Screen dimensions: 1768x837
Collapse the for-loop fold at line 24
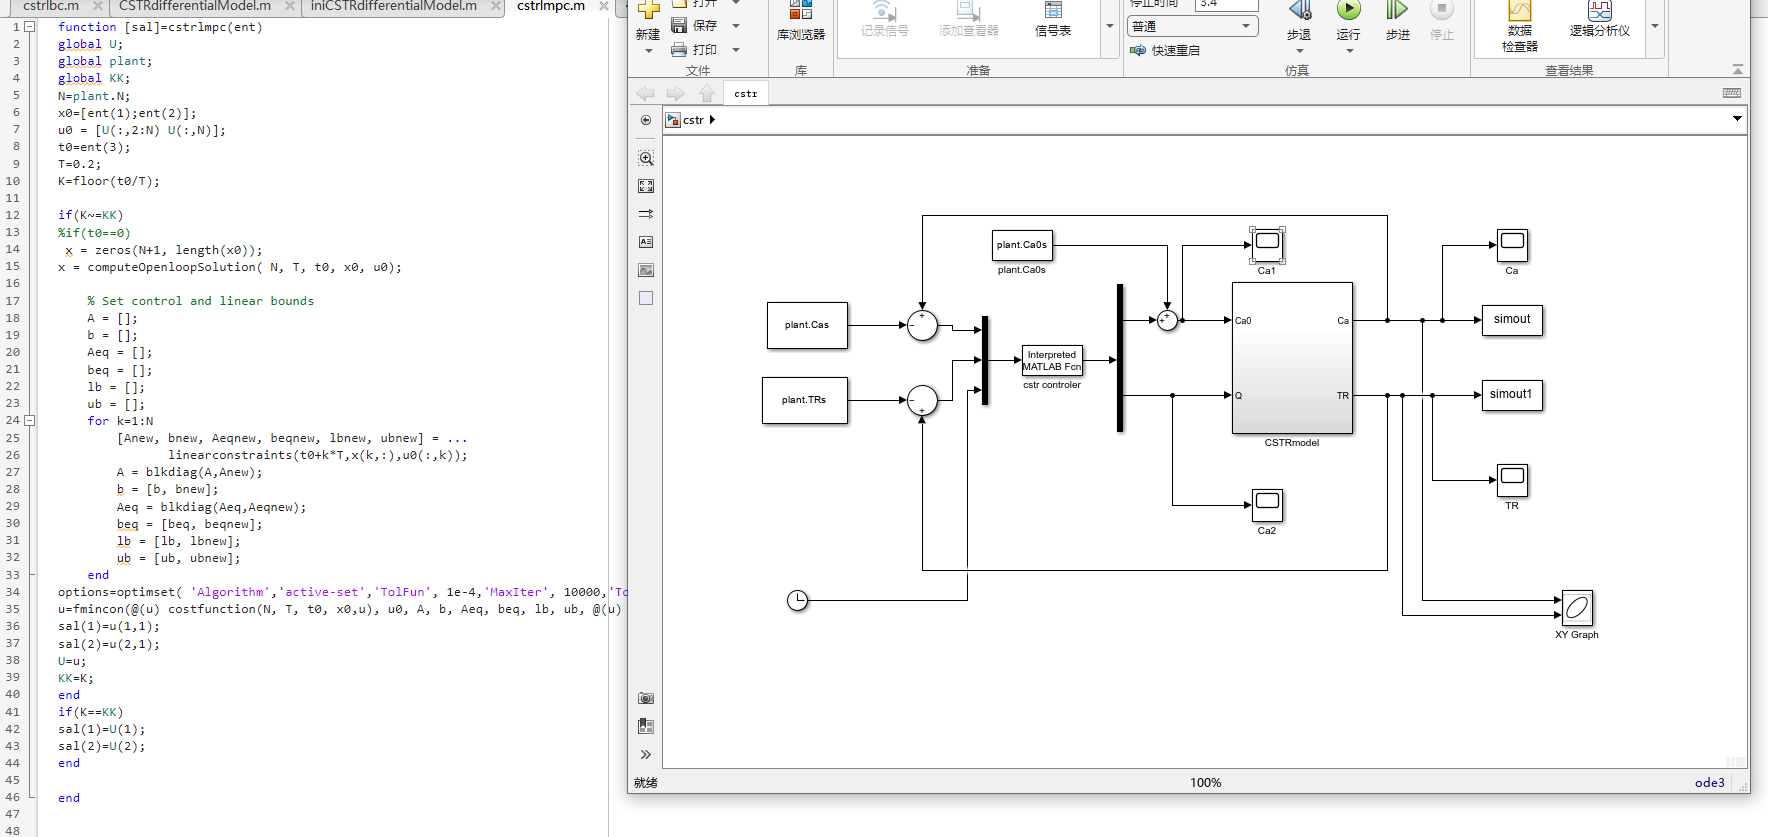coord(30,421)
